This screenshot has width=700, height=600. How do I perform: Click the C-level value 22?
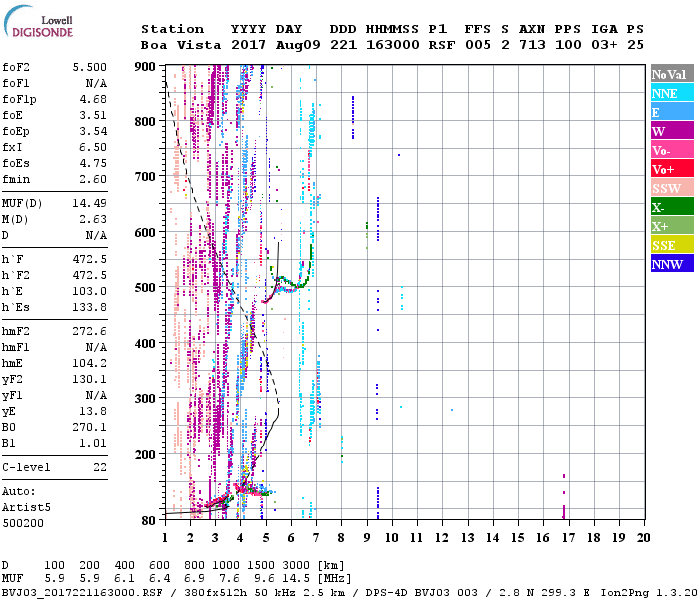pyautogui.click(x=100, y=467)
